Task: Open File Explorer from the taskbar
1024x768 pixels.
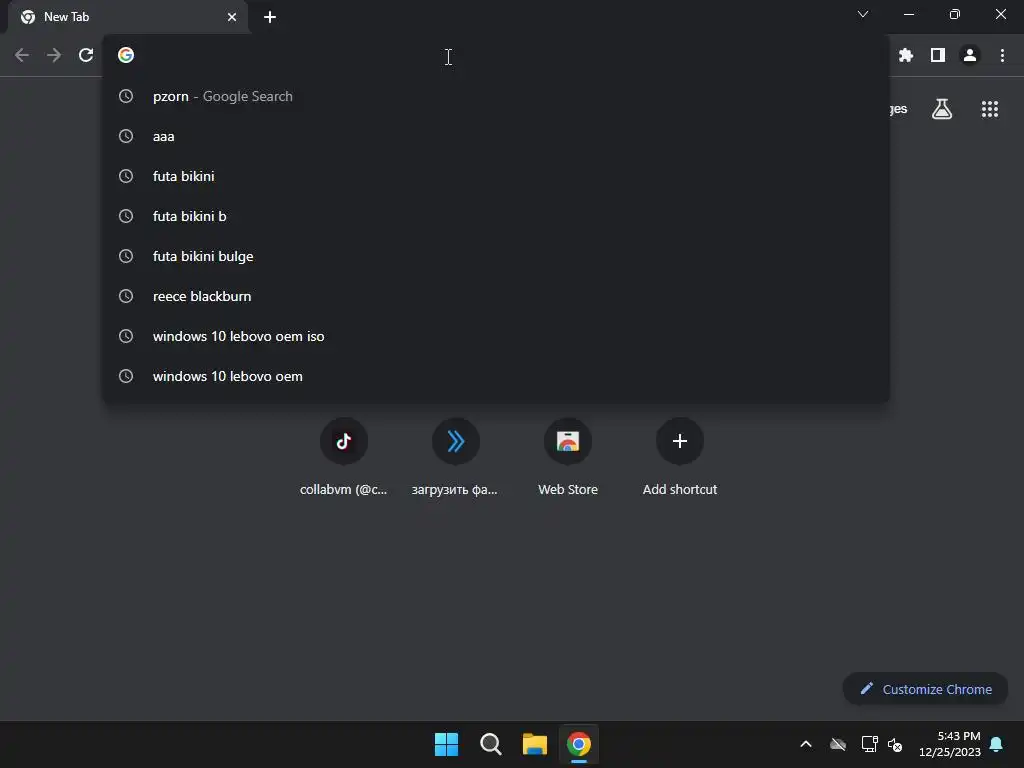Action: click(534, 744)
